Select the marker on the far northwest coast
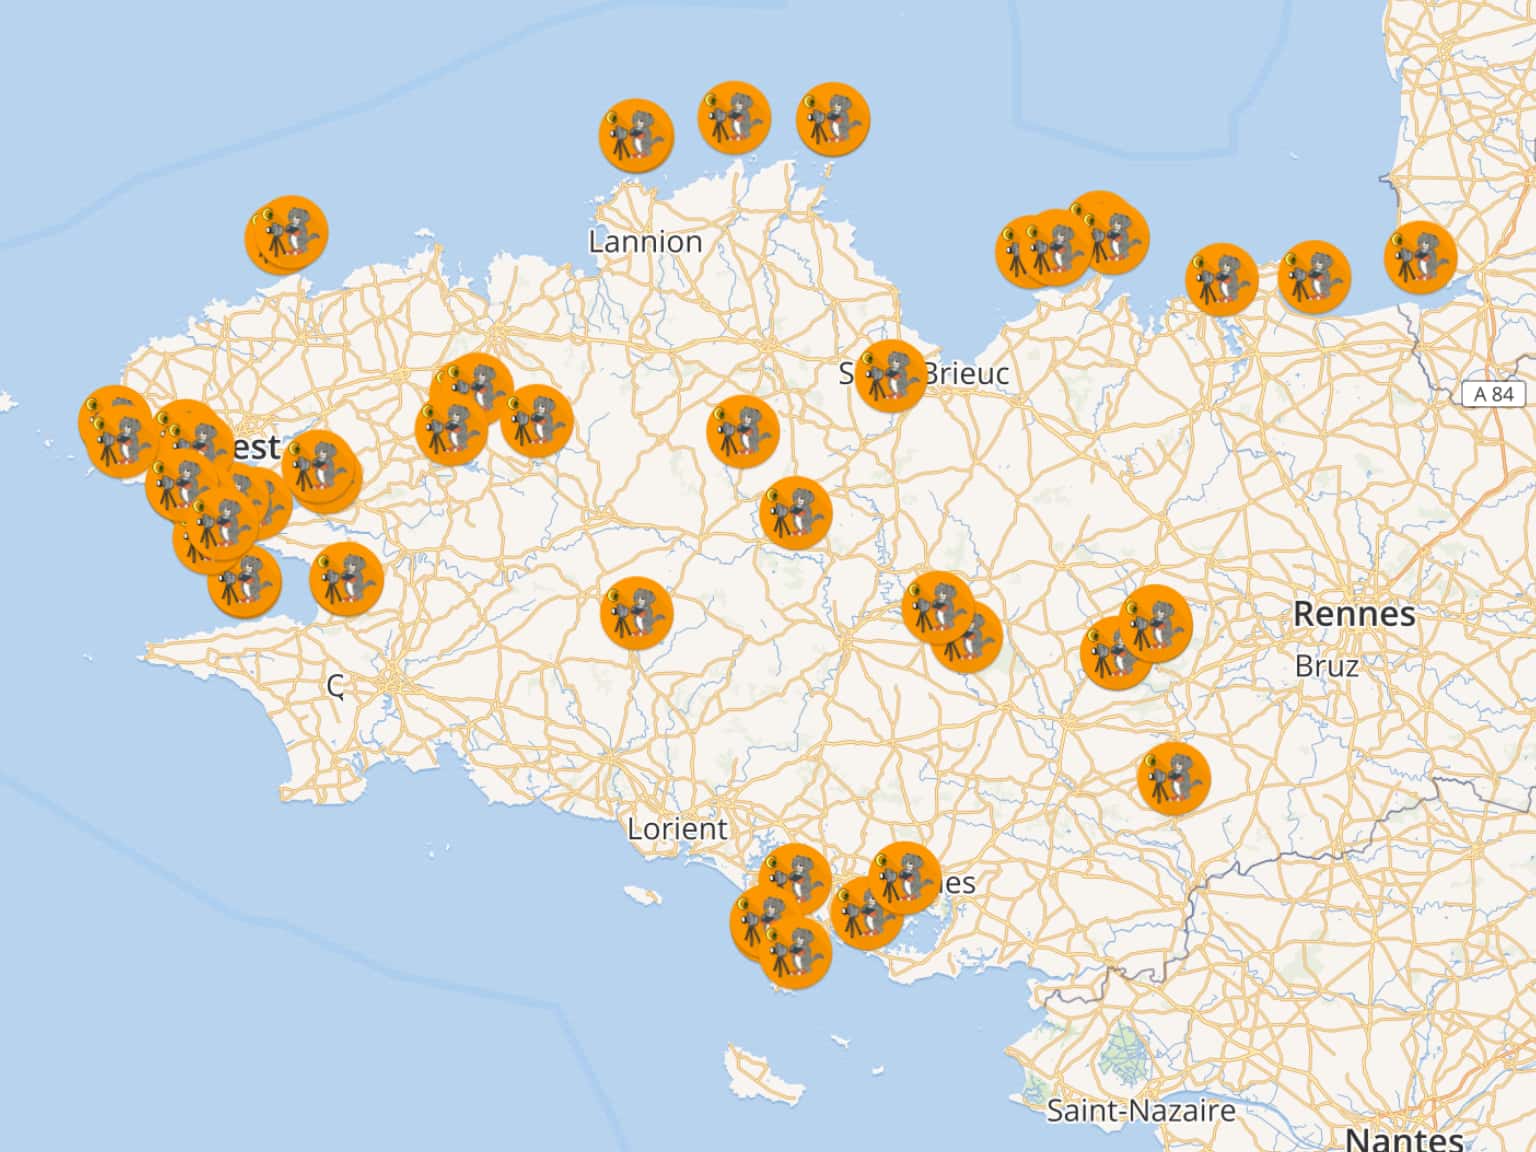1536x1152 pixels. 289,233
